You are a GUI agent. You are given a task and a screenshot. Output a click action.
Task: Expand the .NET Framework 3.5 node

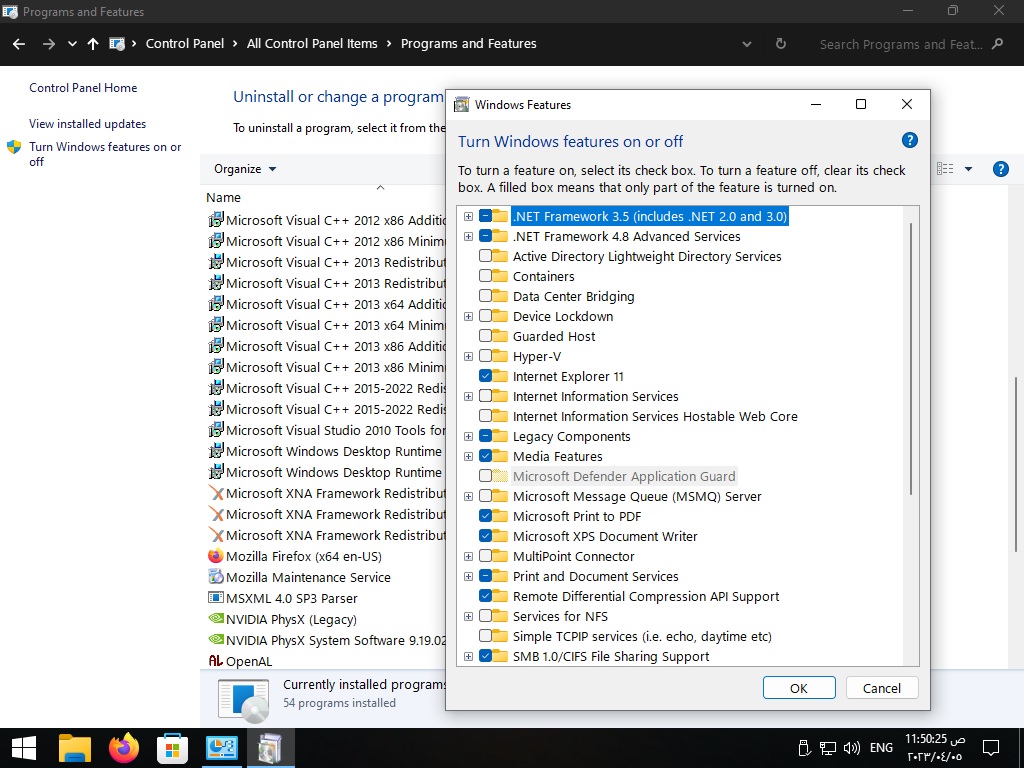click(468, 216)
